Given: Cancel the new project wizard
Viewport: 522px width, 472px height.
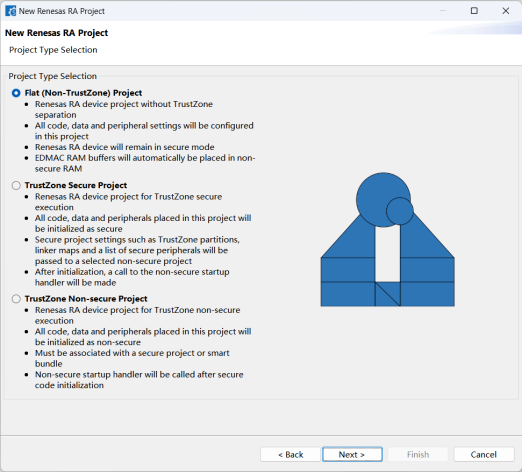Looking at the screenshot, I should coord(484,454).
